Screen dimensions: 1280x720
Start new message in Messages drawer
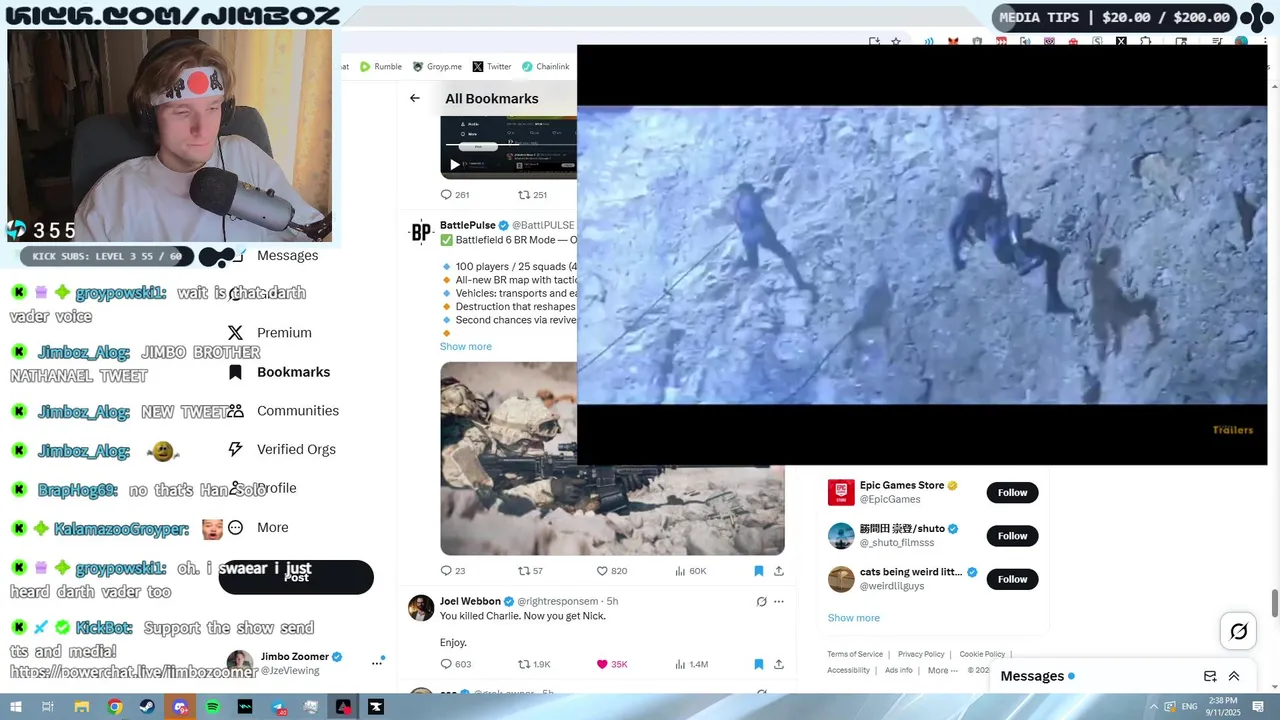[1210, 676]
